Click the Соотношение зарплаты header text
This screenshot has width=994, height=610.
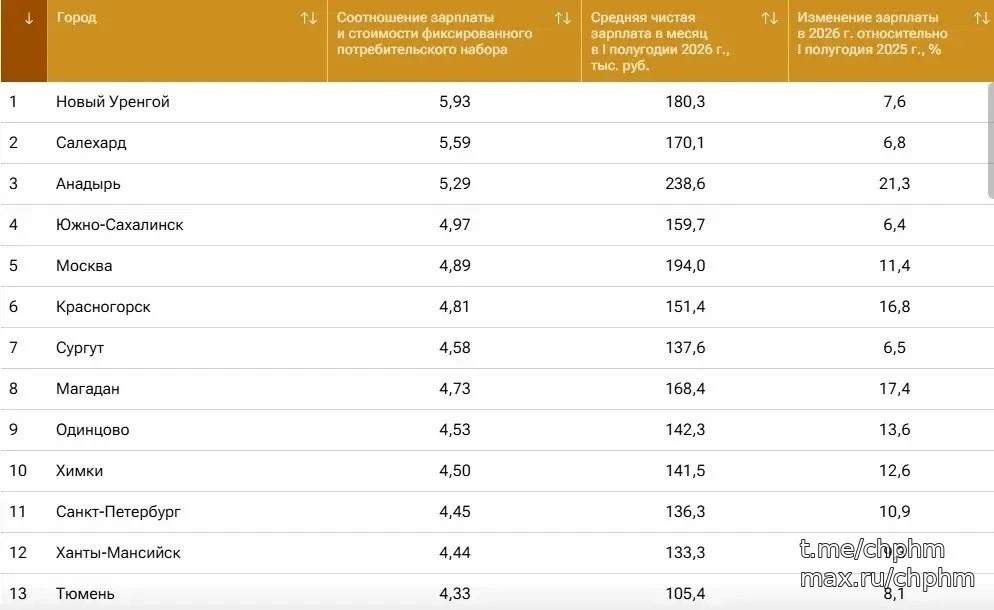[434, 34]
